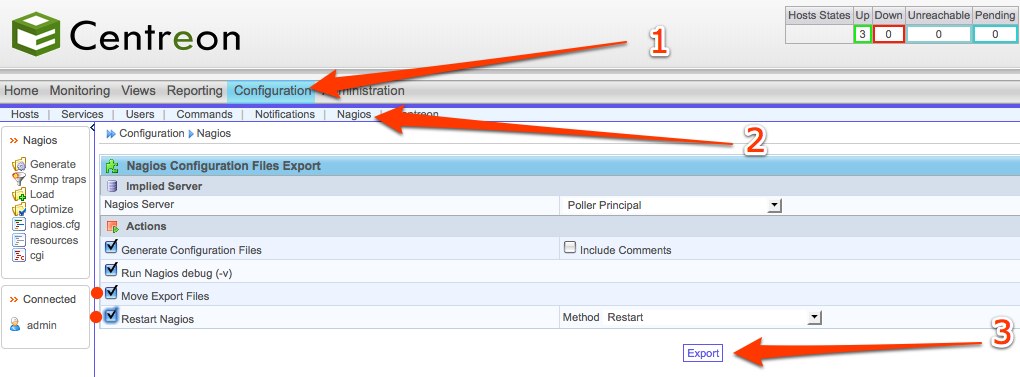Open the Nagios Server Poller Principal dropdown
Screen dimensions: 1020x377
click(673, 205)
